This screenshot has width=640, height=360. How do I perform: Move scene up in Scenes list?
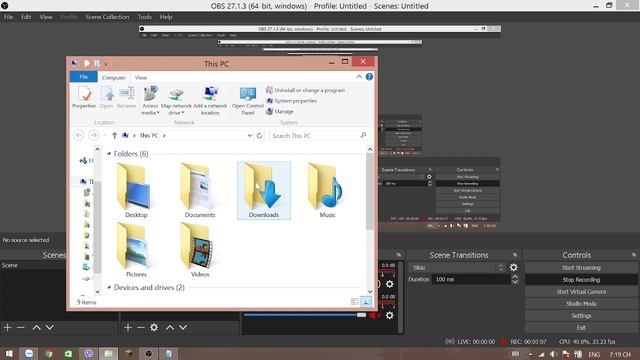tap(36, 327)
